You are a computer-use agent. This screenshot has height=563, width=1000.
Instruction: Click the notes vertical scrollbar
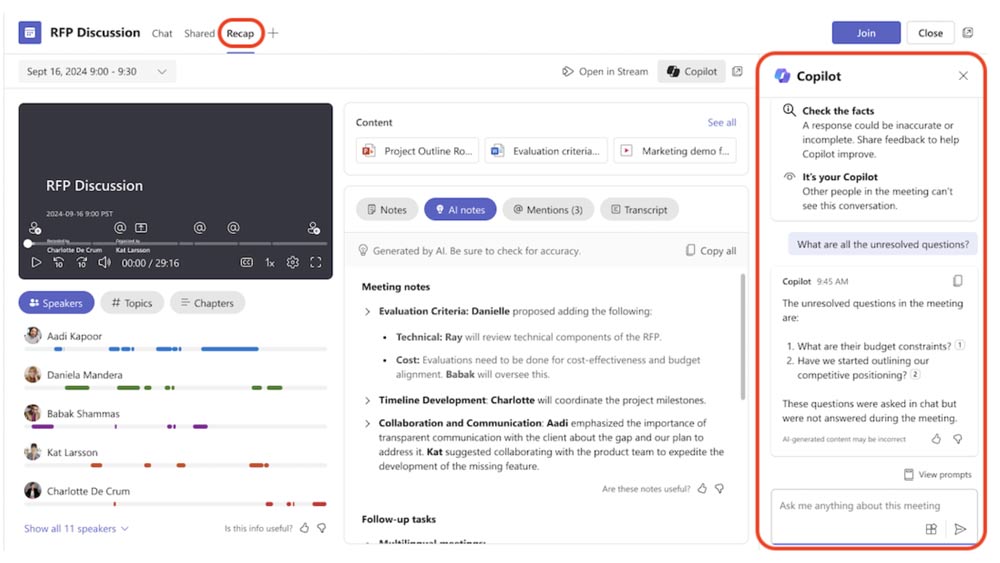(742, 337)
